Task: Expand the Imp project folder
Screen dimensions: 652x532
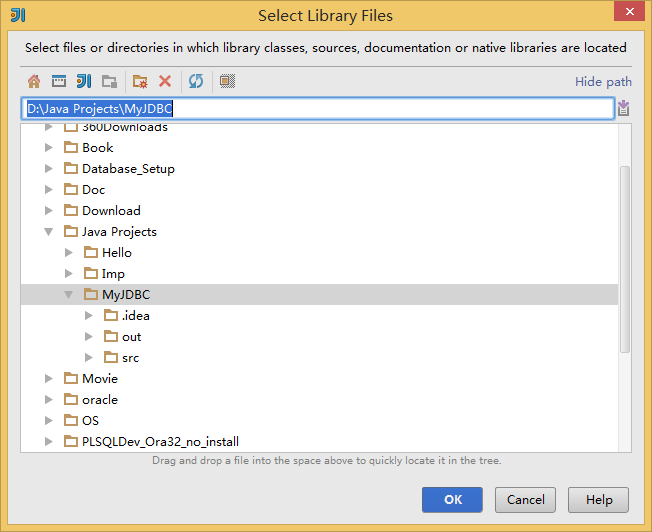Action: pyautogui.click(x=69, y=273)
